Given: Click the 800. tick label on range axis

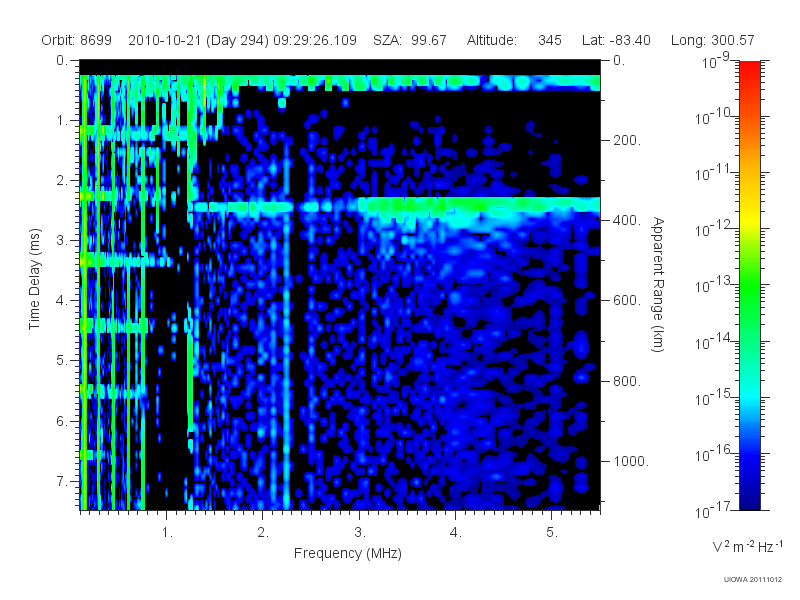Looking at the screenshot, I should click(x=627, y=381).
